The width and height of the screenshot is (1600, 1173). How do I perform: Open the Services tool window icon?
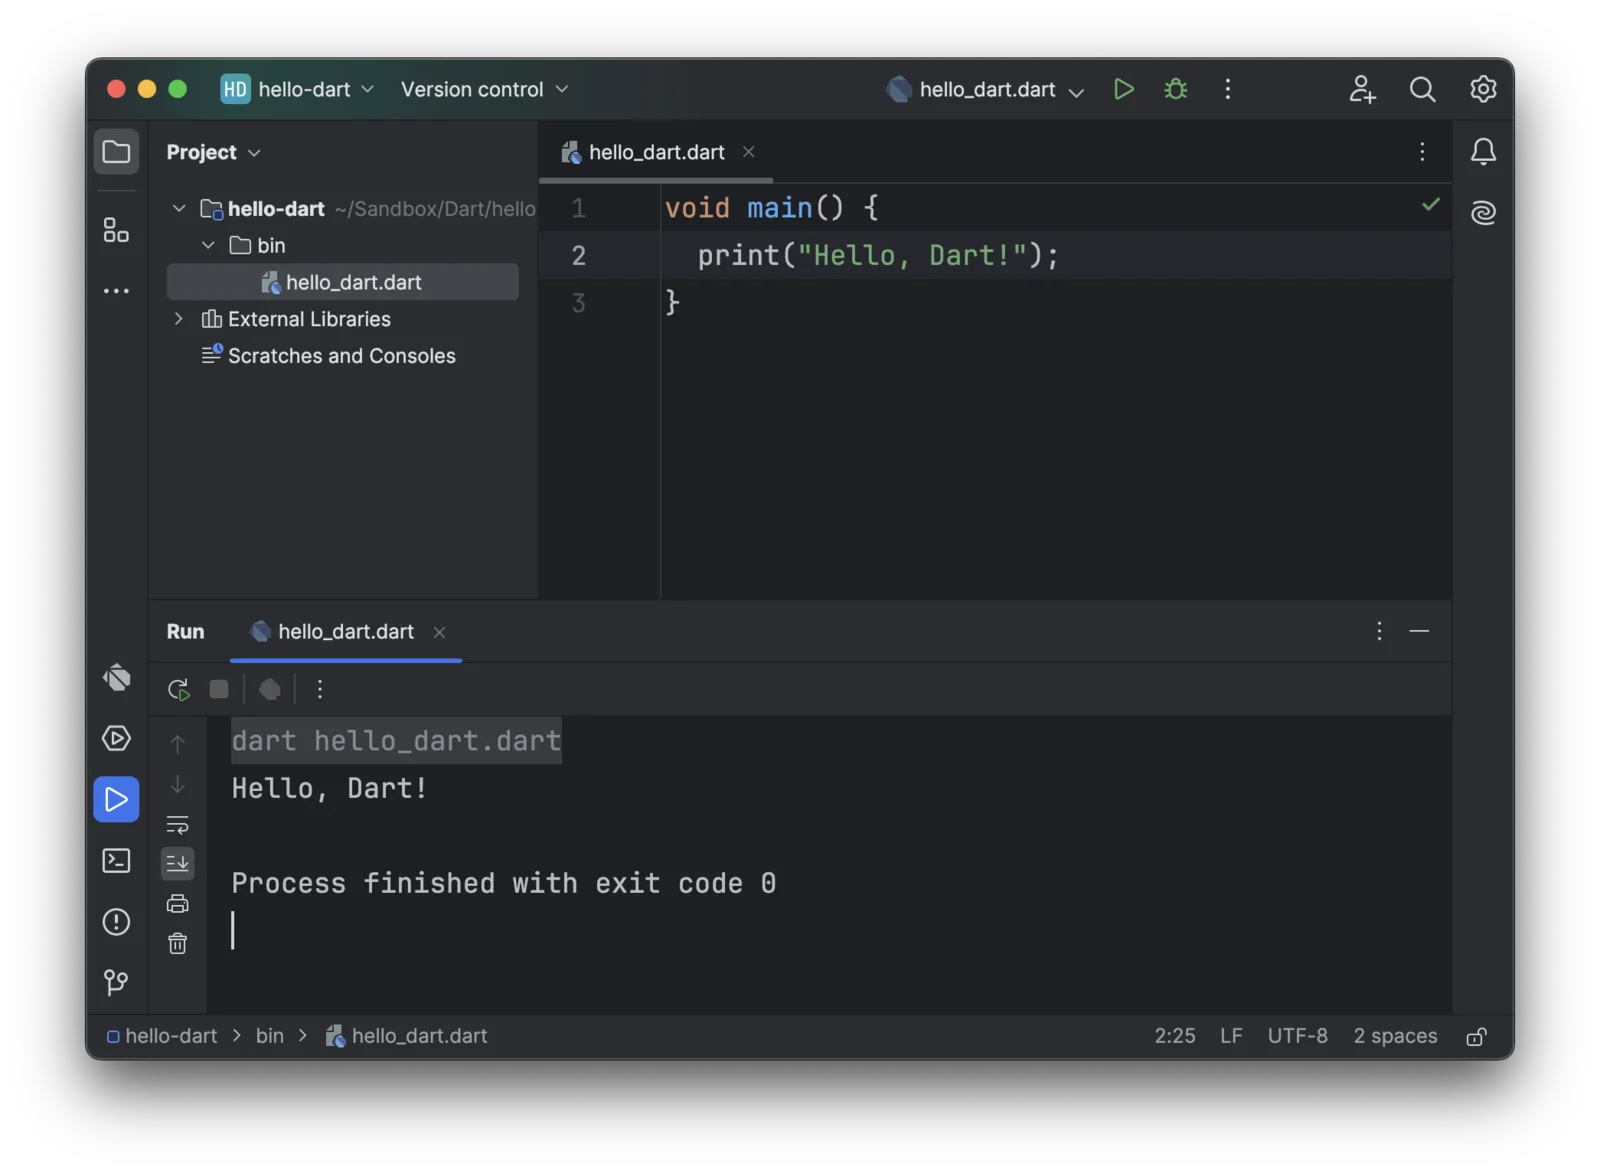[x=116, y=738]
